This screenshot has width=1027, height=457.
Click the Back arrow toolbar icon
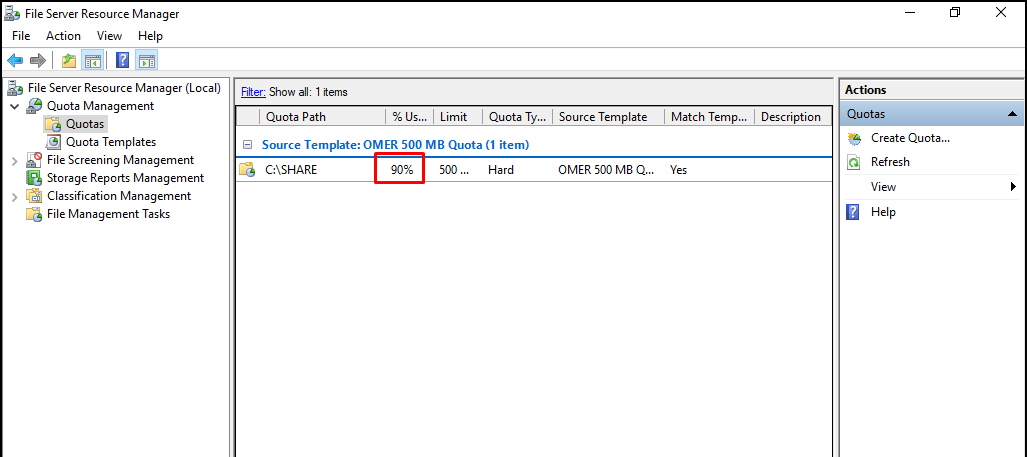click(15, 61)
